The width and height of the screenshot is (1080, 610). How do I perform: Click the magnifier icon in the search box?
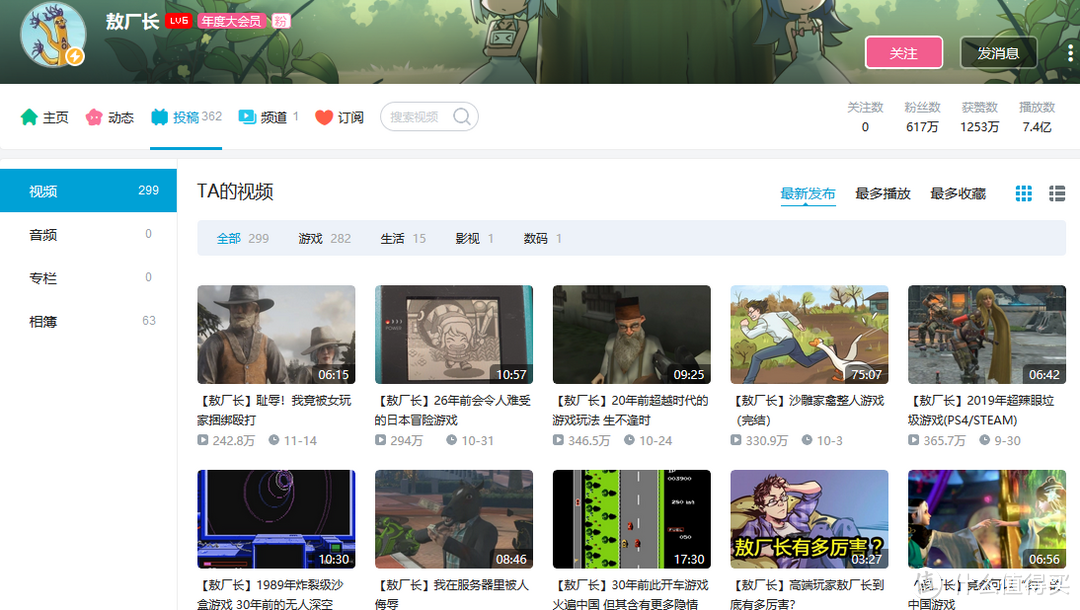pyautogui.click(x=462, y=117)
